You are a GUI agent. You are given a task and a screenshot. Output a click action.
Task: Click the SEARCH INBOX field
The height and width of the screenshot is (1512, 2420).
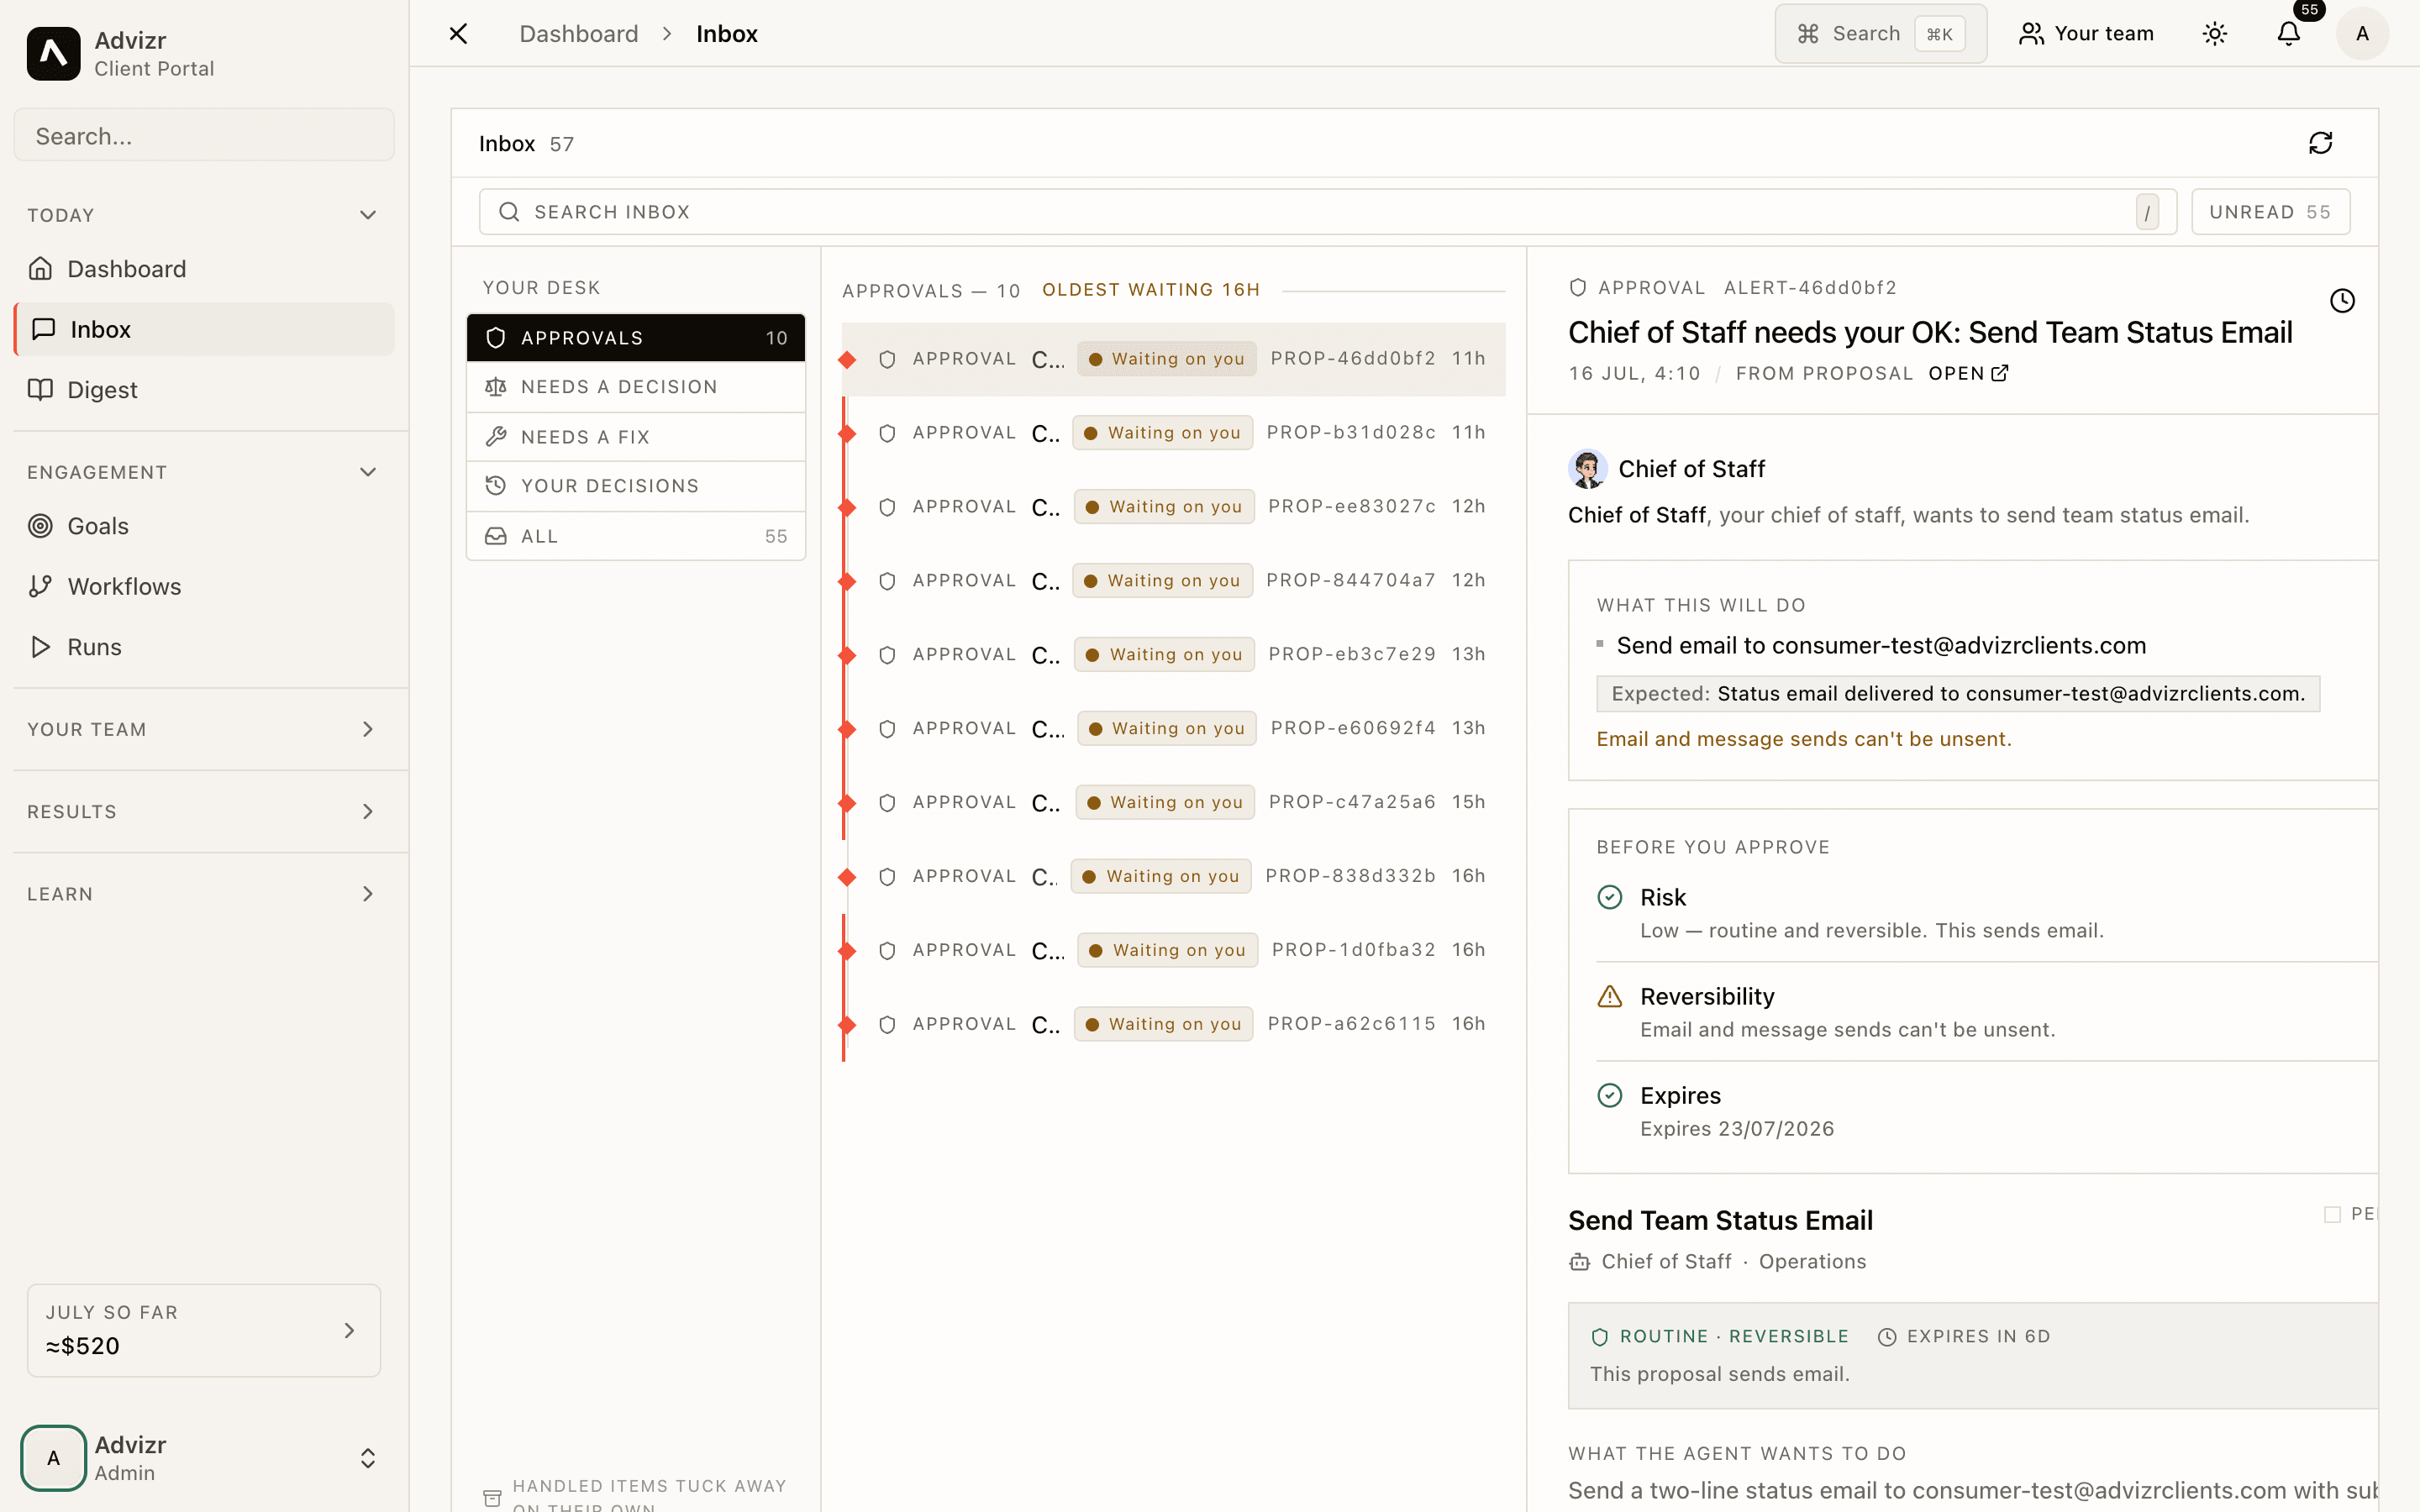coord(1327,212)
